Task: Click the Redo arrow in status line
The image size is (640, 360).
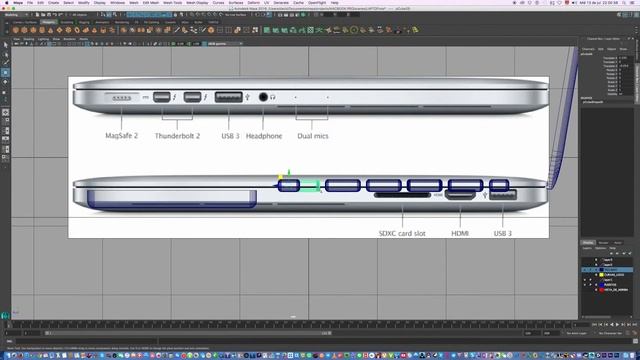Action: click(60, 15)
